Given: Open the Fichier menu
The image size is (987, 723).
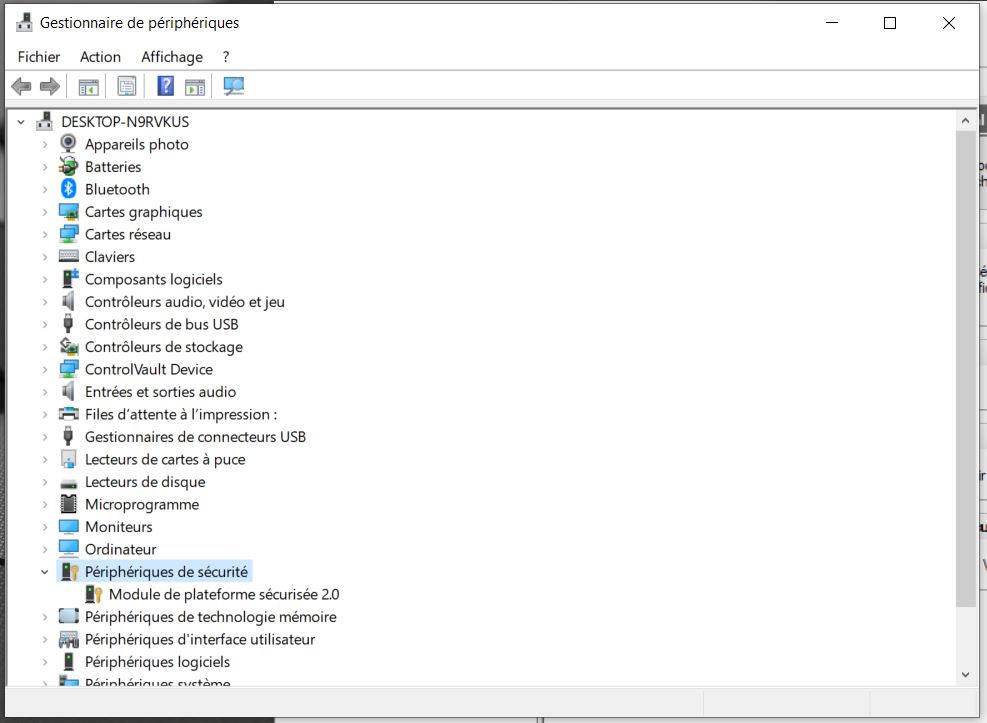Looking at the screenshot, I should tap(39, 57).
